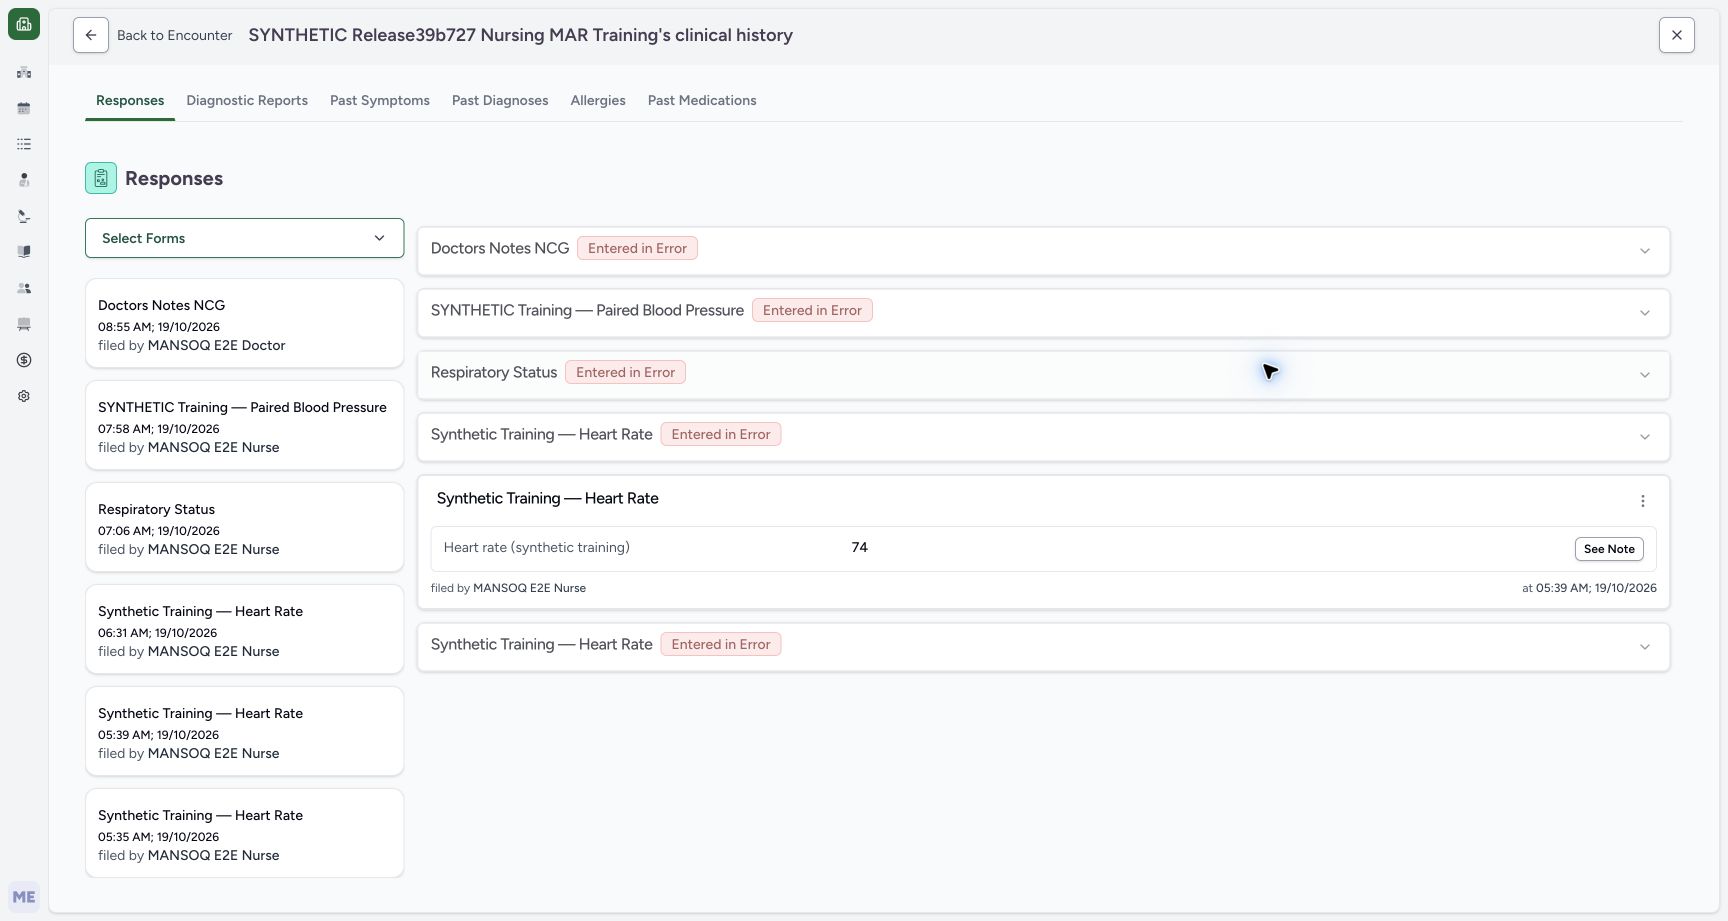Open the Past Diagnoses tab
The image size is (1728, 921).
click(x=500, y=101)
